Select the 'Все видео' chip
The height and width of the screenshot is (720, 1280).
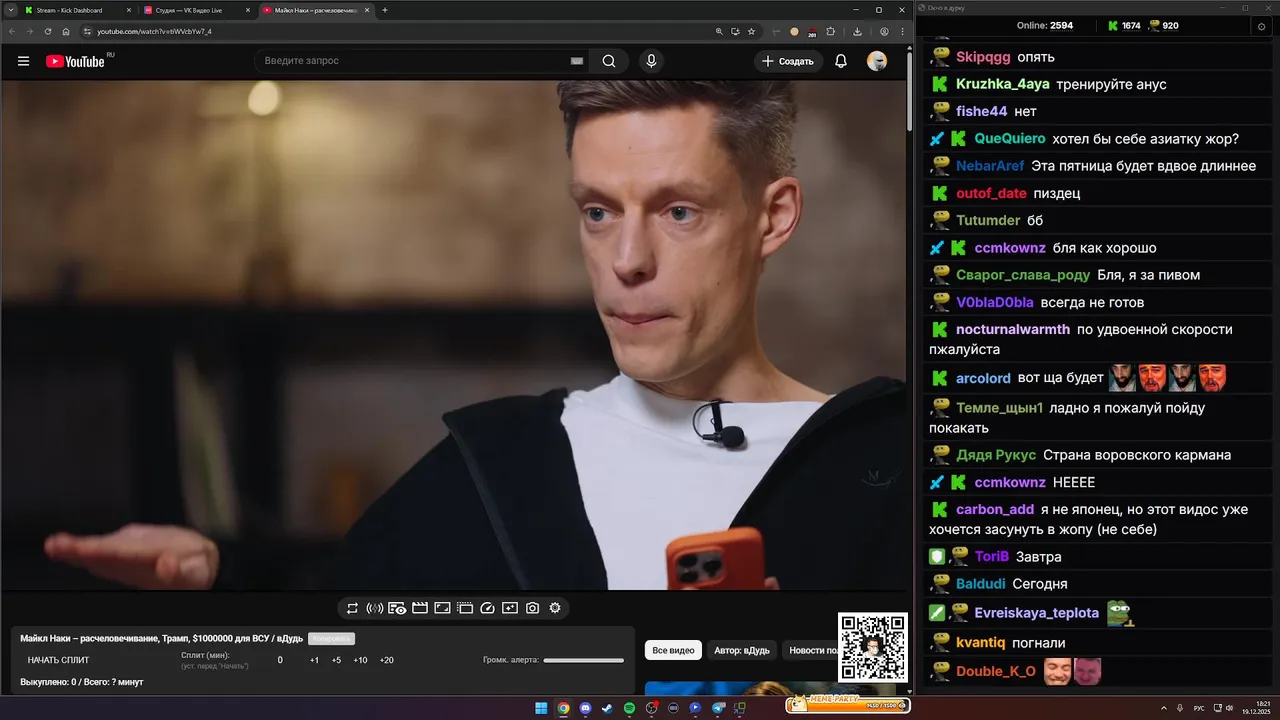(x=673, y=650)
